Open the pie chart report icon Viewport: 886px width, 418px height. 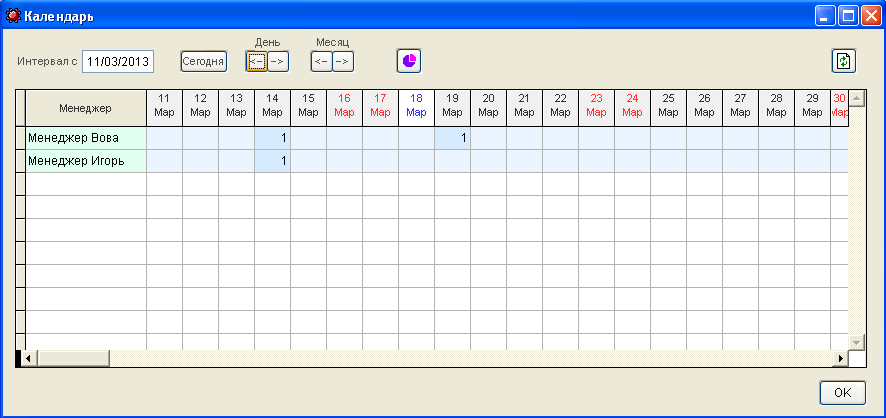coord(409,60)
